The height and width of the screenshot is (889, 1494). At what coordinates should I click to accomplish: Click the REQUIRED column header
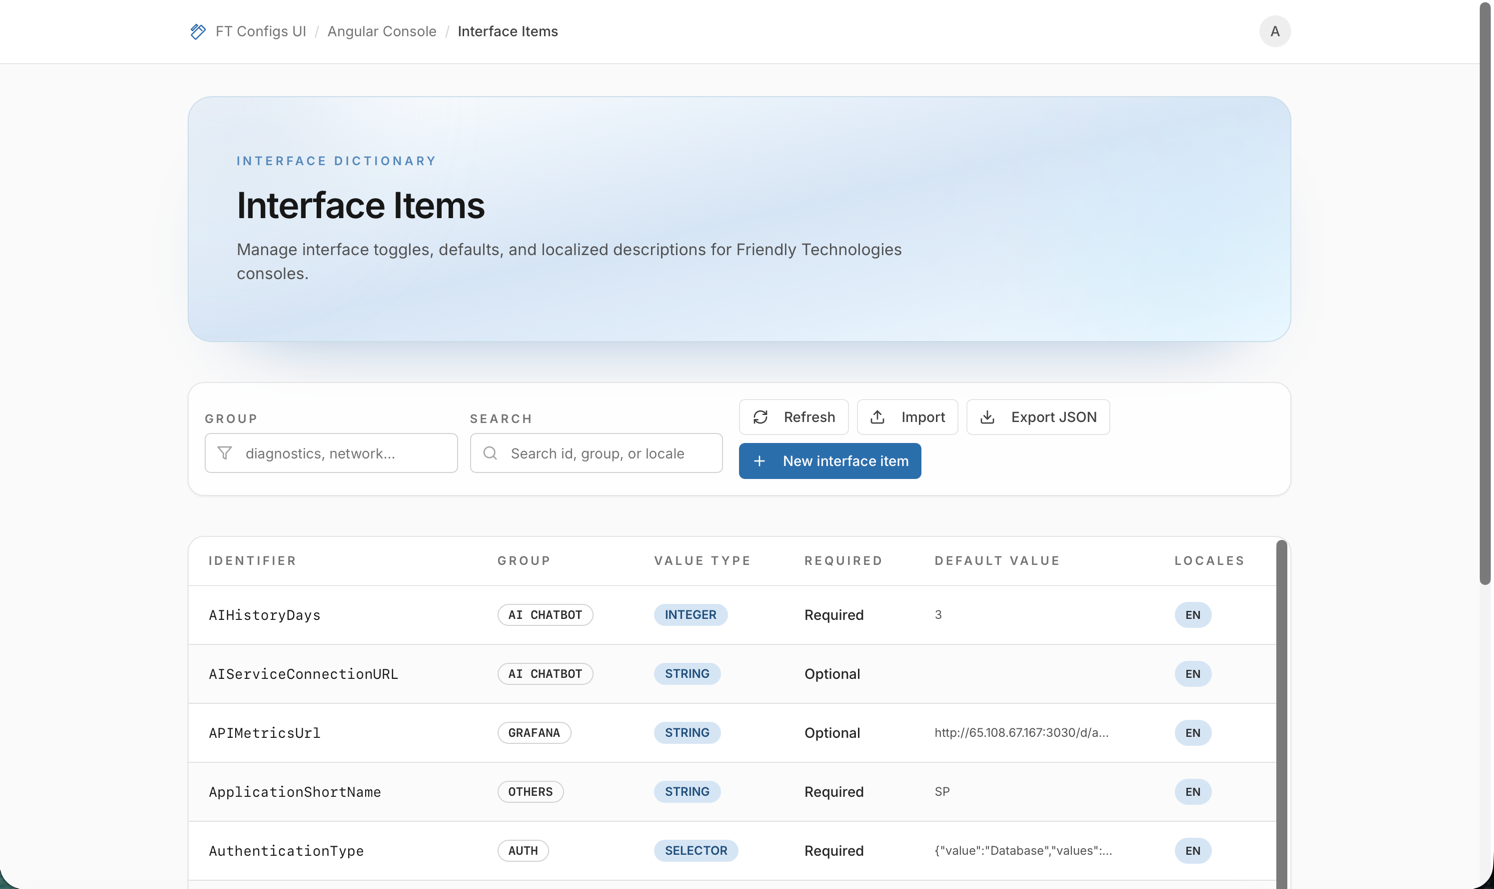[x=844, y=561]
